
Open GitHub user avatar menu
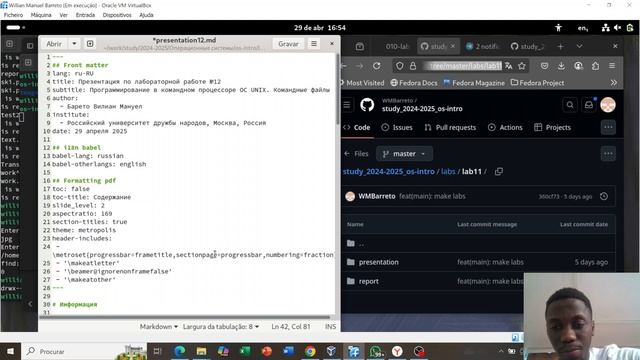[x=608, y=105]
